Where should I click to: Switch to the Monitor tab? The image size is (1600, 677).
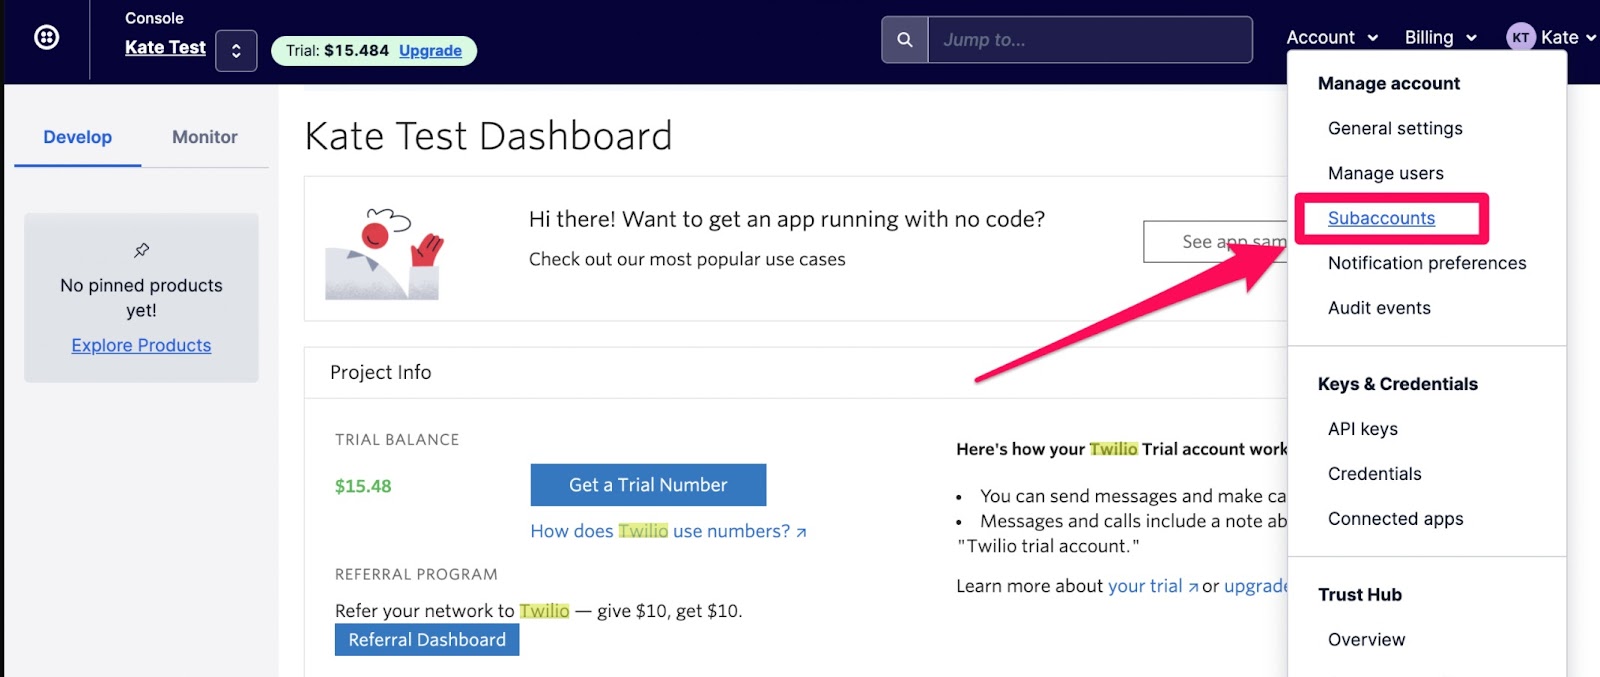[205, 137]
